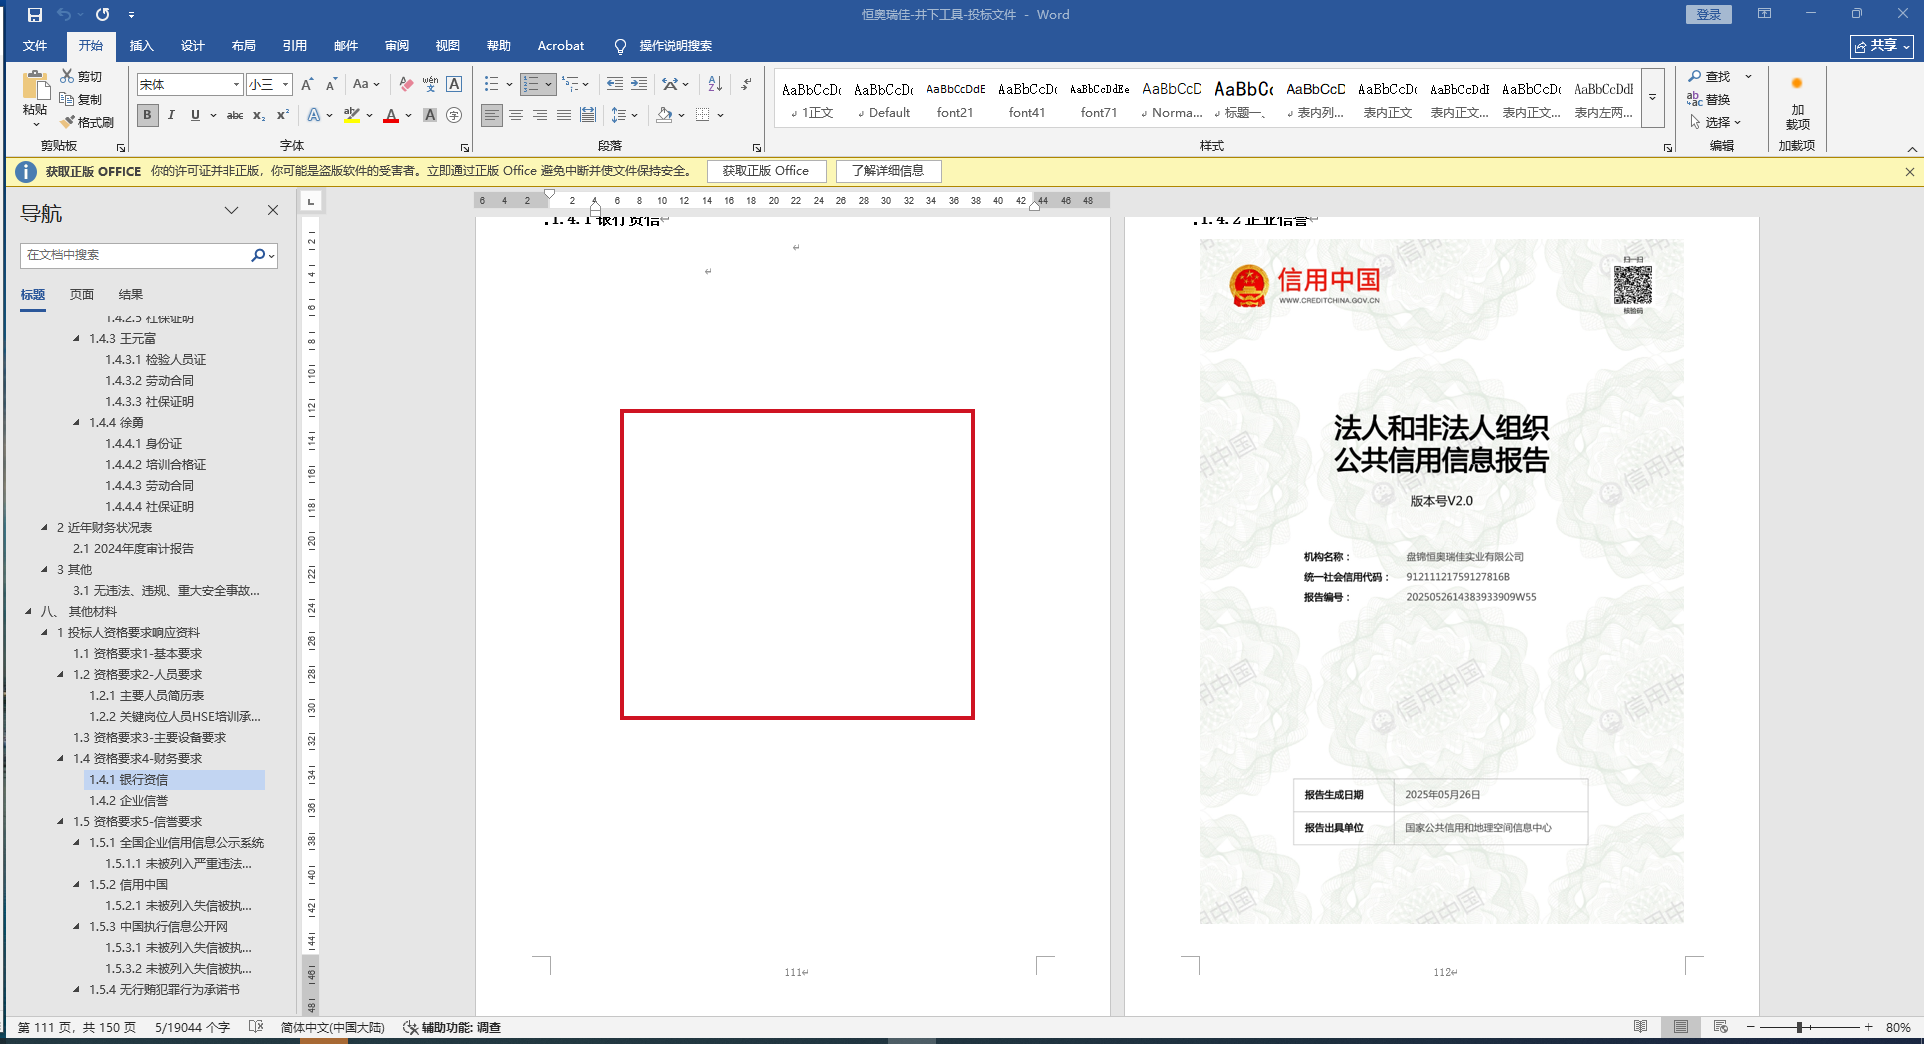Switch navigation pane to 页面 tab
Image resolution: width=1924 pixels, height=1044 pixels.
(82, 295)
